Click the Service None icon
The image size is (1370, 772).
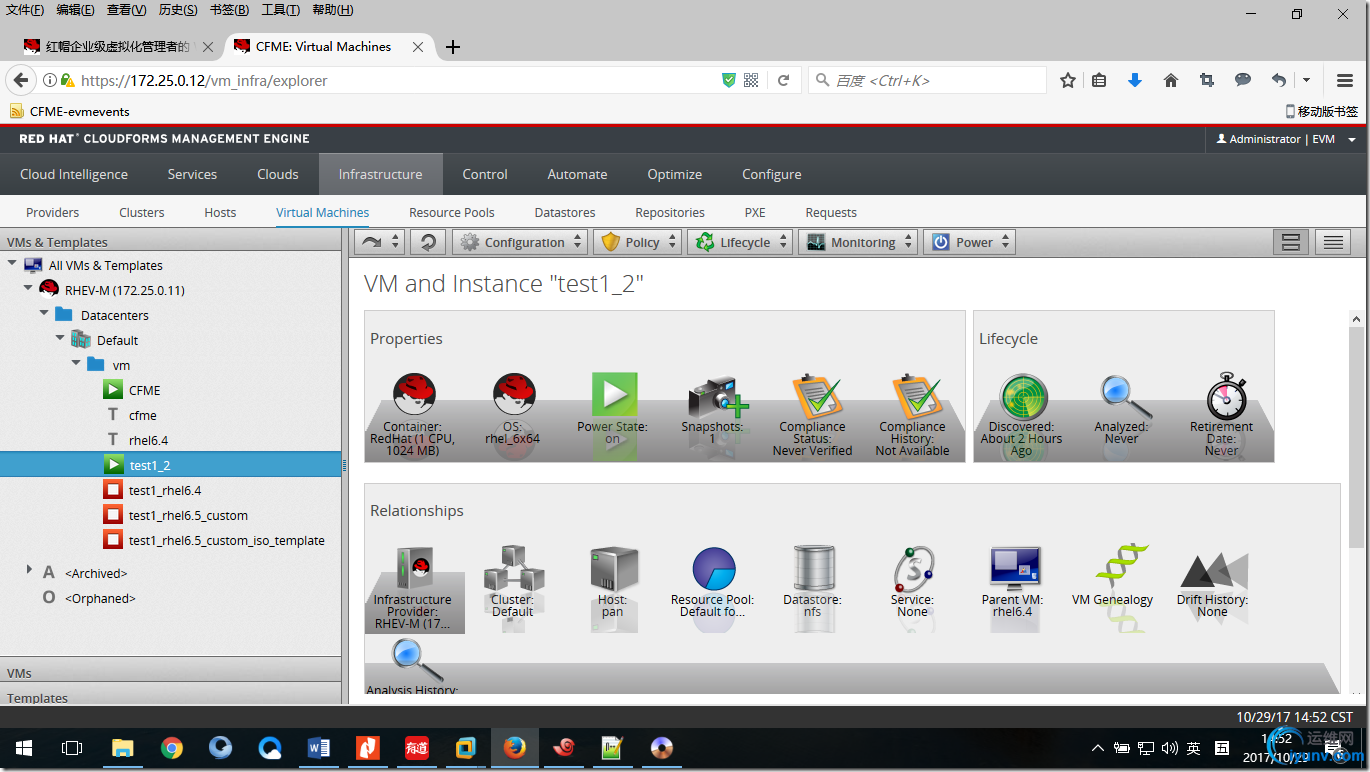[x=914, y=569]
